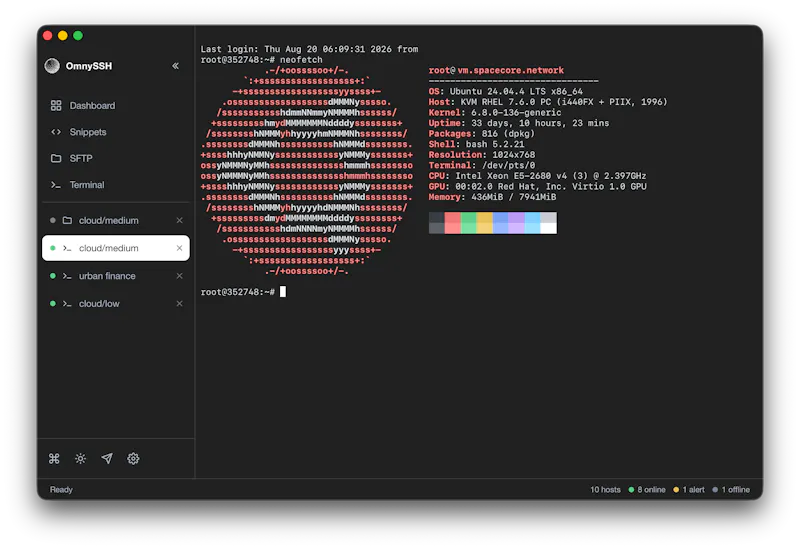Click the Host KVM RHEL line
Screen dimensions: 800x549
[x=548, y=102]
